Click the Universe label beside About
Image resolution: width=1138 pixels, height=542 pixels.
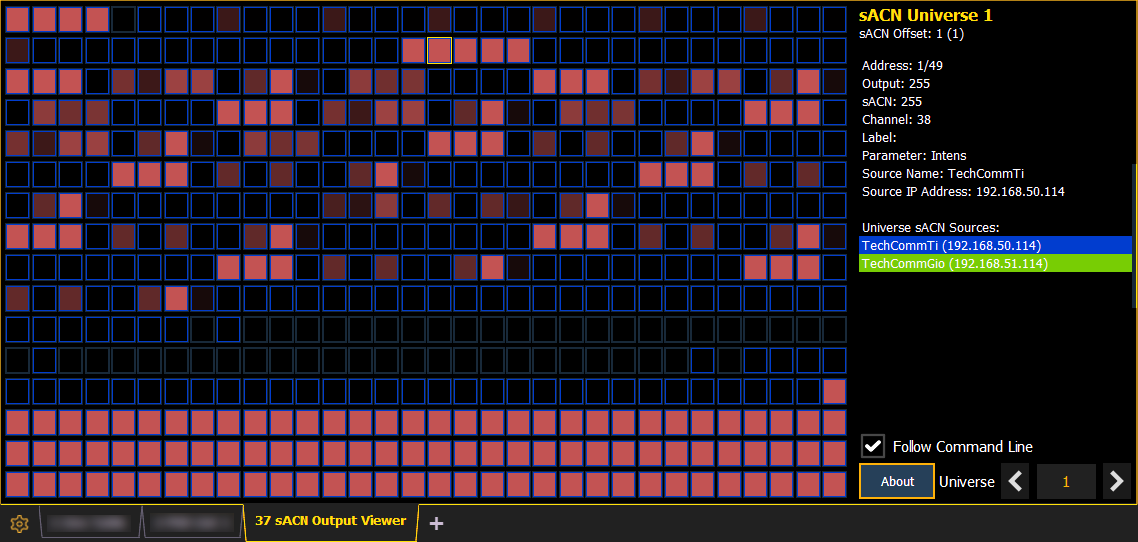tap(966, 482)
